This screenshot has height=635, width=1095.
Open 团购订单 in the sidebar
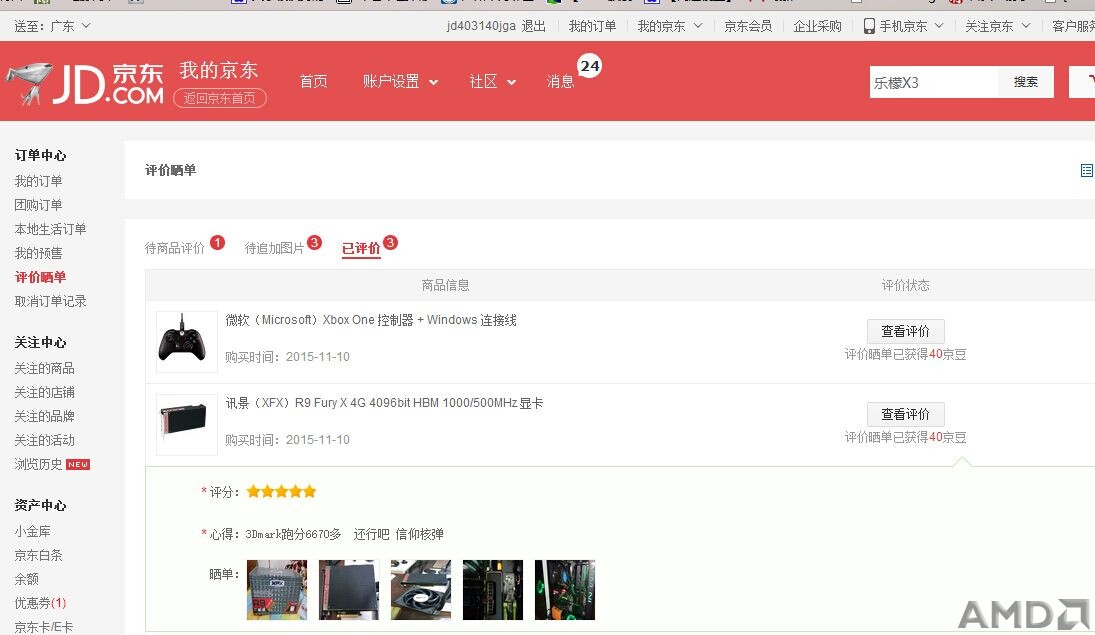point(38,205)
